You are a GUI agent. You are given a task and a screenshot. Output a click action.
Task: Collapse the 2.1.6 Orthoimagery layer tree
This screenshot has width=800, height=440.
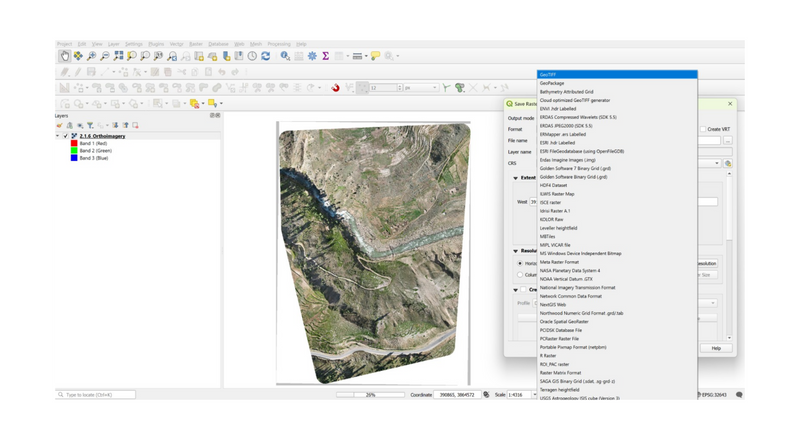click(58, 136)
